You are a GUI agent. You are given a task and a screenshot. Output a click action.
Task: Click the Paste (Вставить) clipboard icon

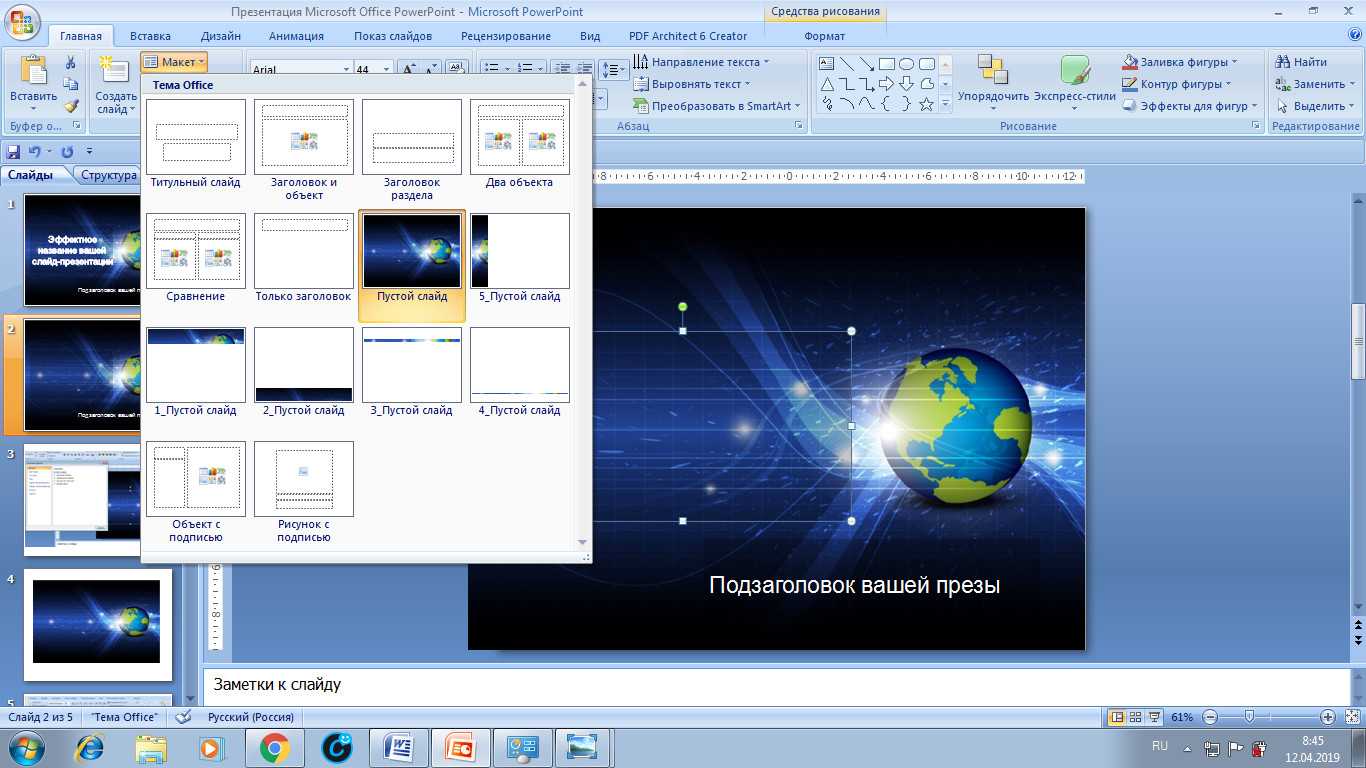click(33, 72)
